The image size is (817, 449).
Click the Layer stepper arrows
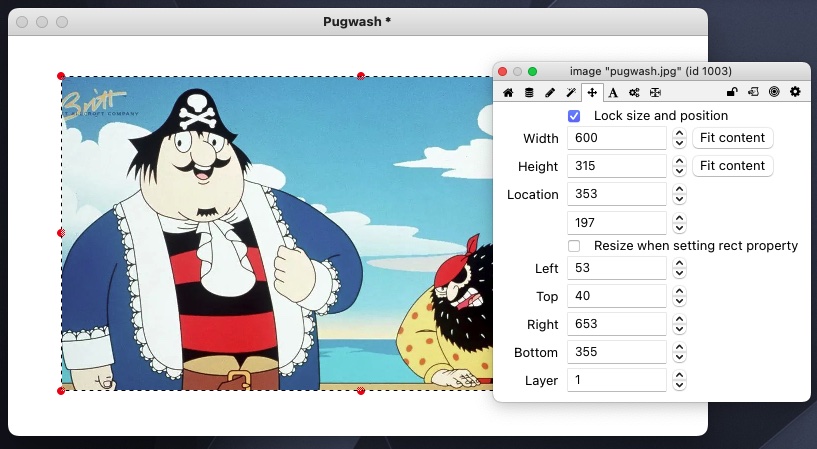(x=679, y=380)
